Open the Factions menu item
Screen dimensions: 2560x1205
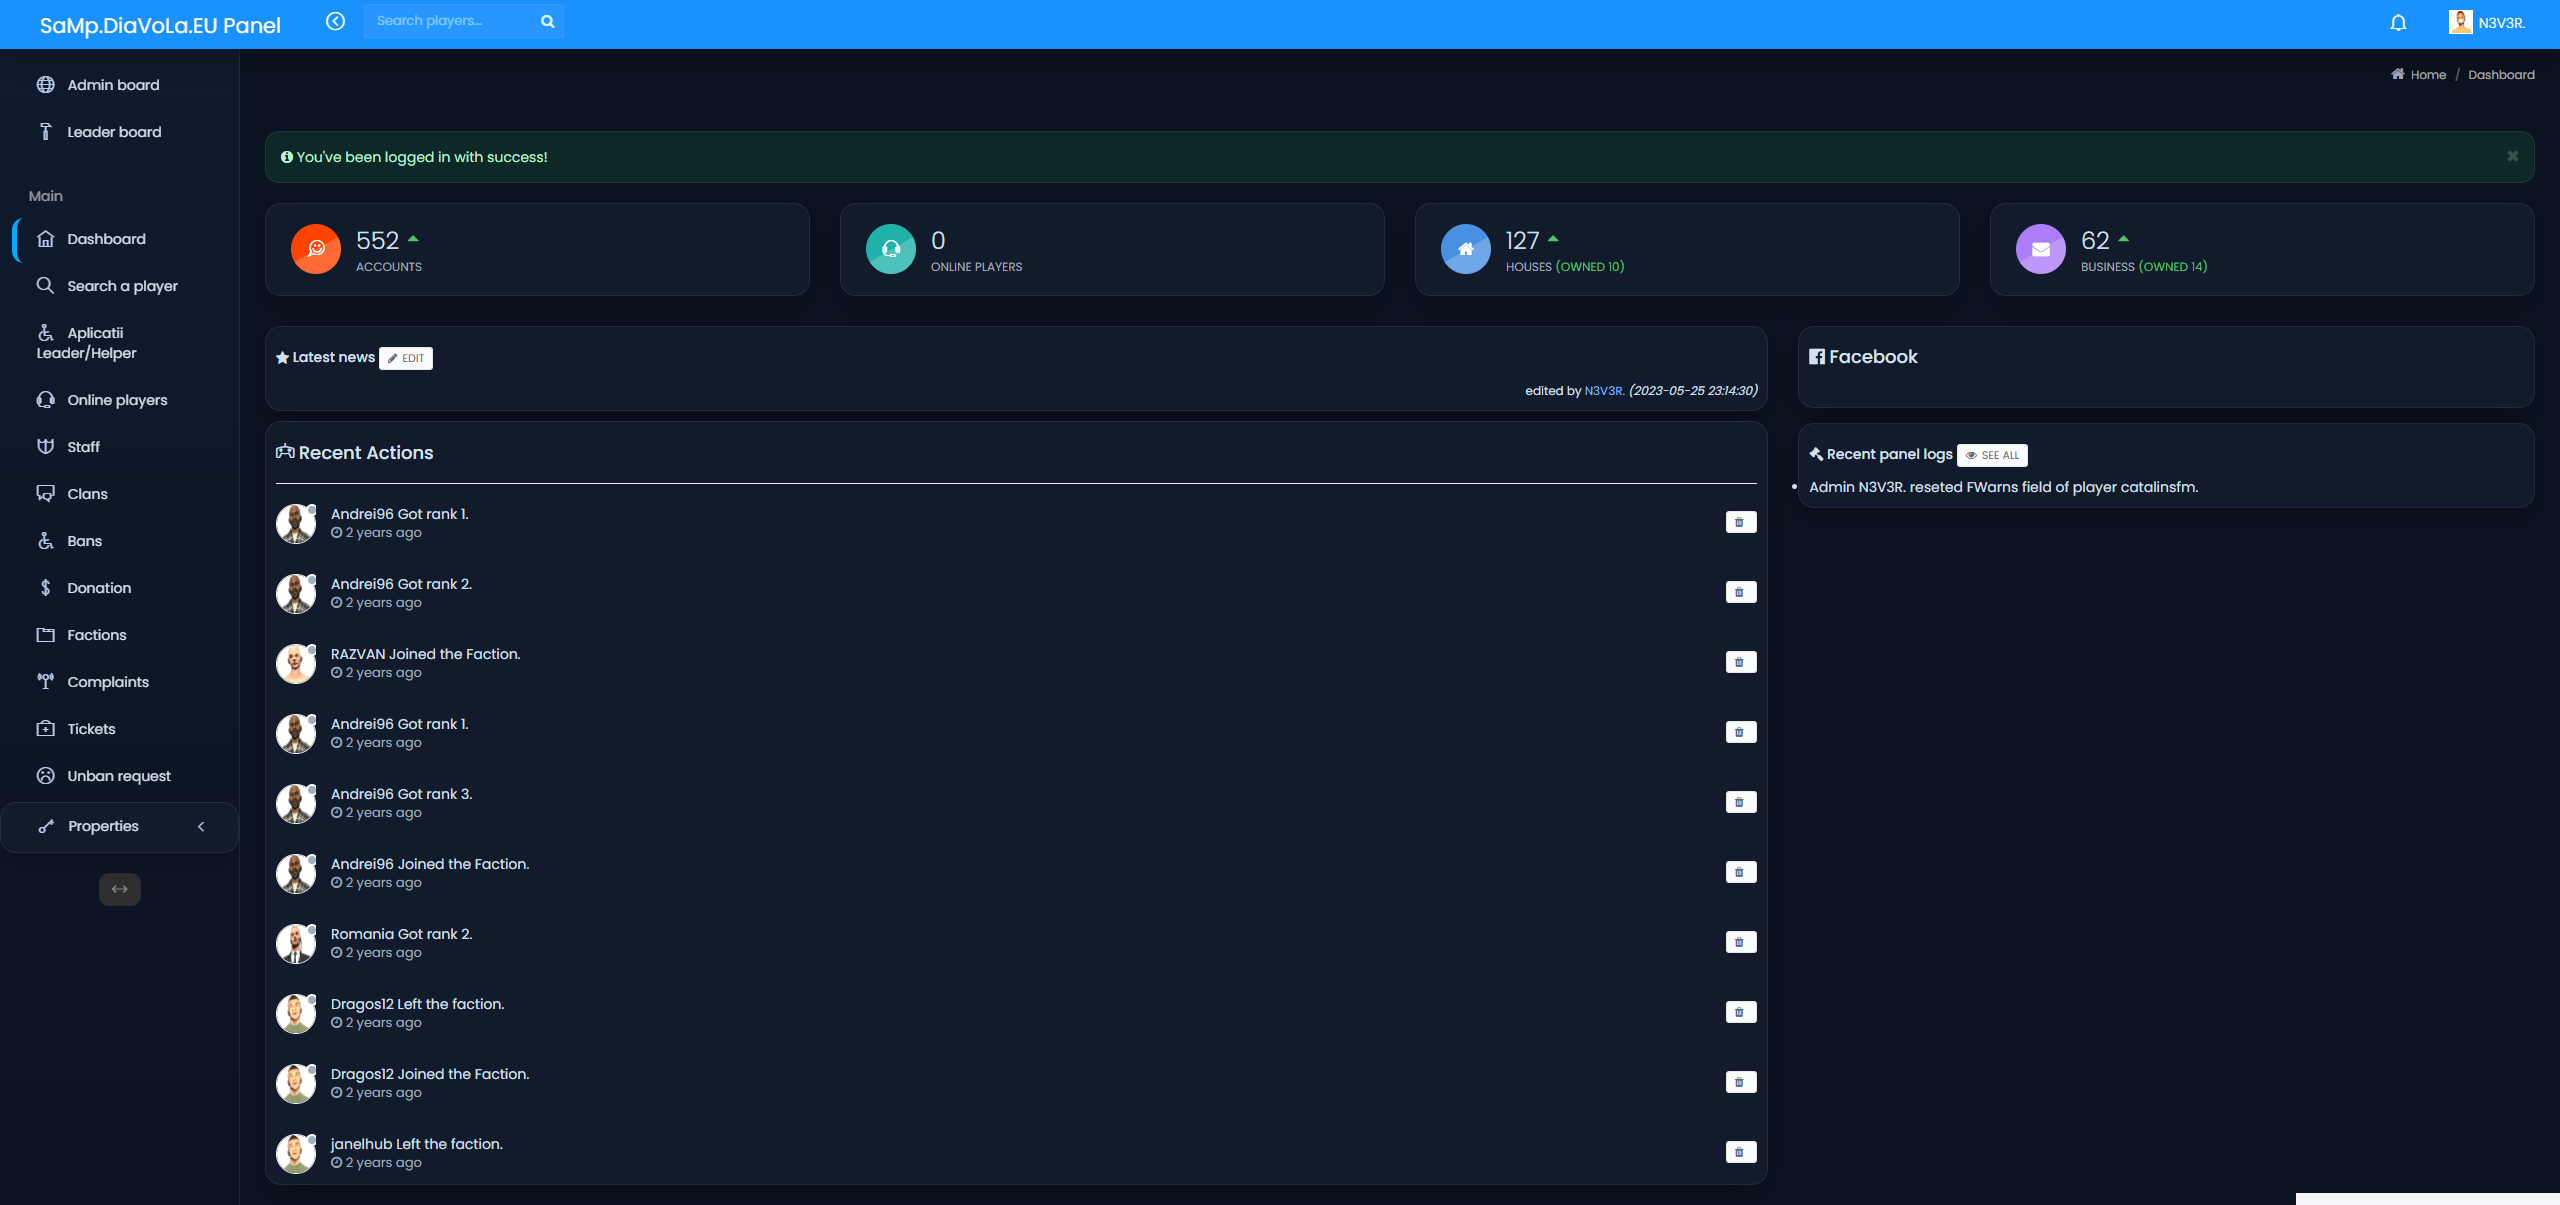click(96, 635)
